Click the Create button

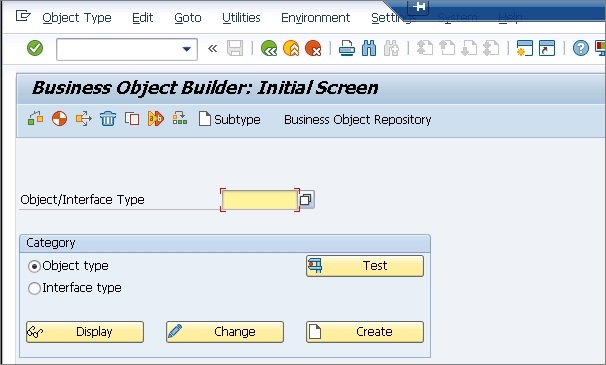[365, 332]
